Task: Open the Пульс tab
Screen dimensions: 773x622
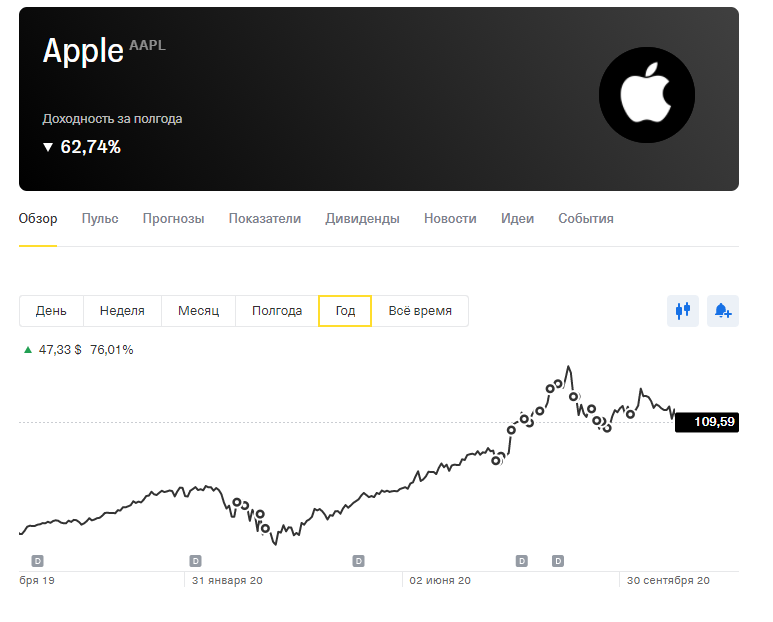Action: coord(100,218)
